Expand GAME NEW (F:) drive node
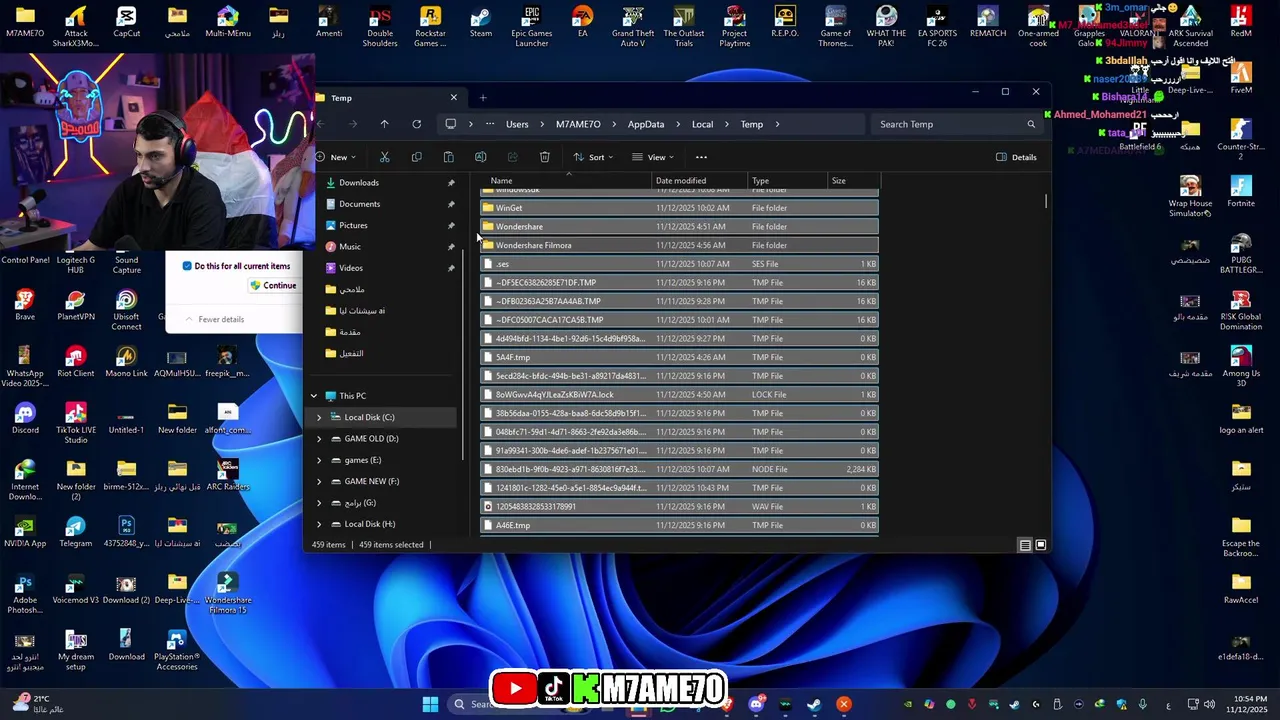This screenshot has height=720, width=1280. tap(319, 481)
